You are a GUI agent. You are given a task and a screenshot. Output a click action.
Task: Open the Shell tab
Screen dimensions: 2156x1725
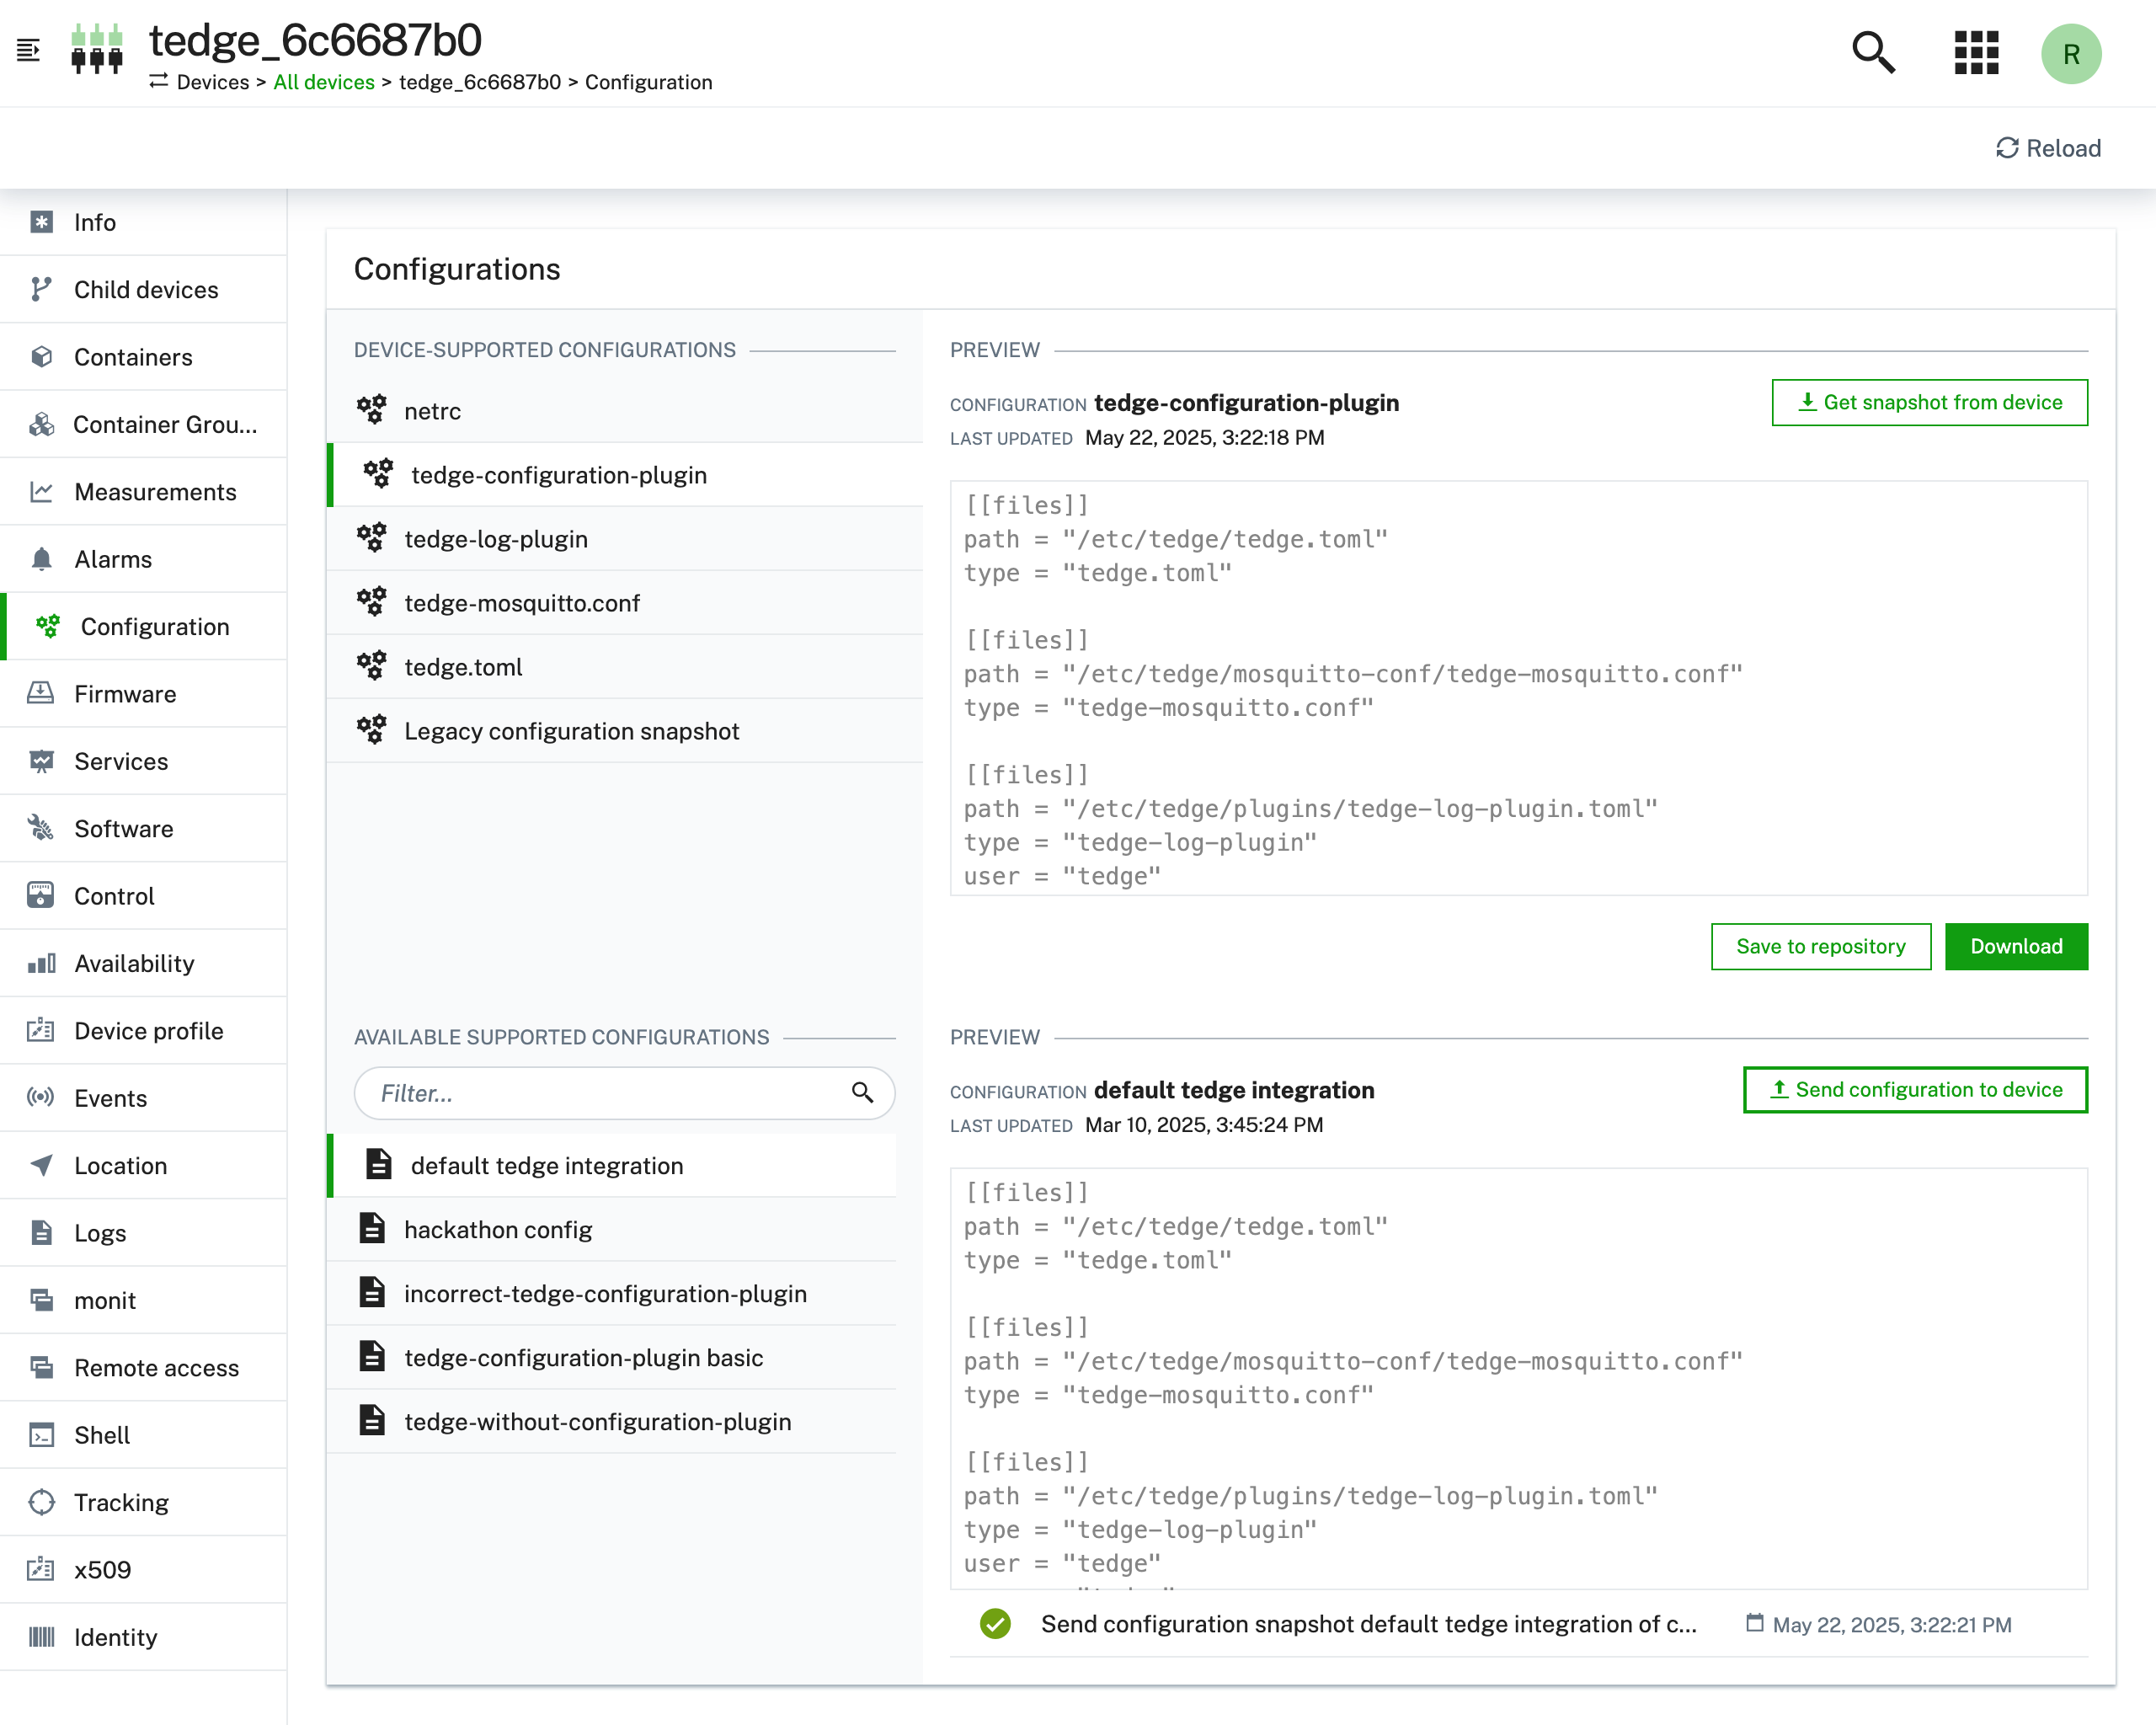coord(102,1435)
